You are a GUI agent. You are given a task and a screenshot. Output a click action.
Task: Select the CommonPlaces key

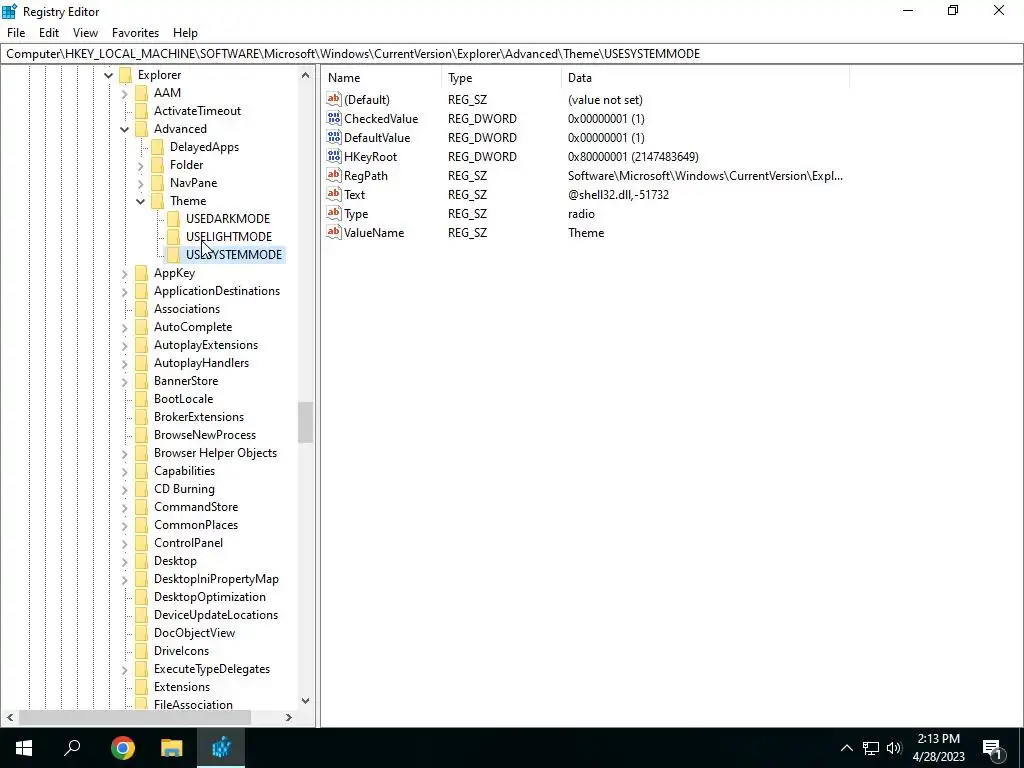[196, 525]
